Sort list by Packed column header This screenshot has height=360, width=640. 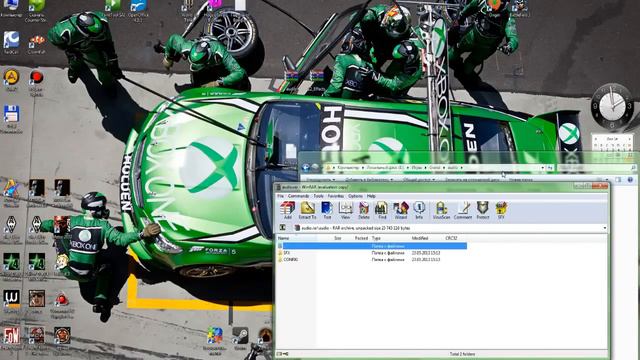coord(360,238)
